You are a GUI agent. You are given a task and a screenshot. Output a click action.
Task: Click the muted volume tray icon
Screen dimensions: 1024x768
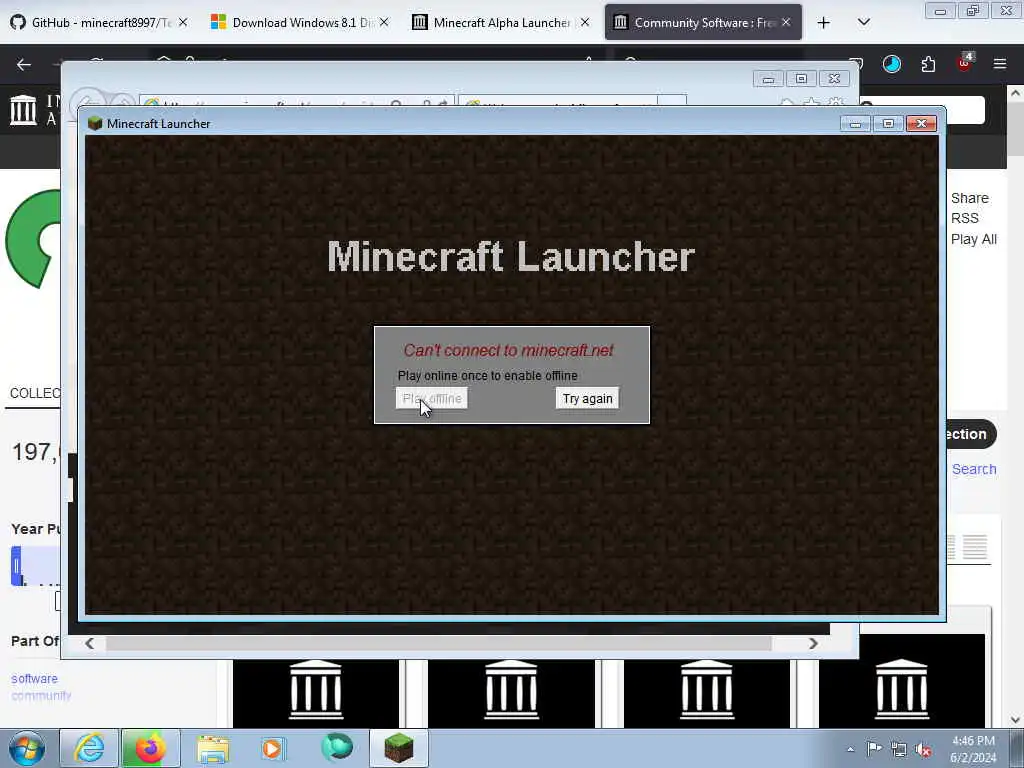point(923,750)
